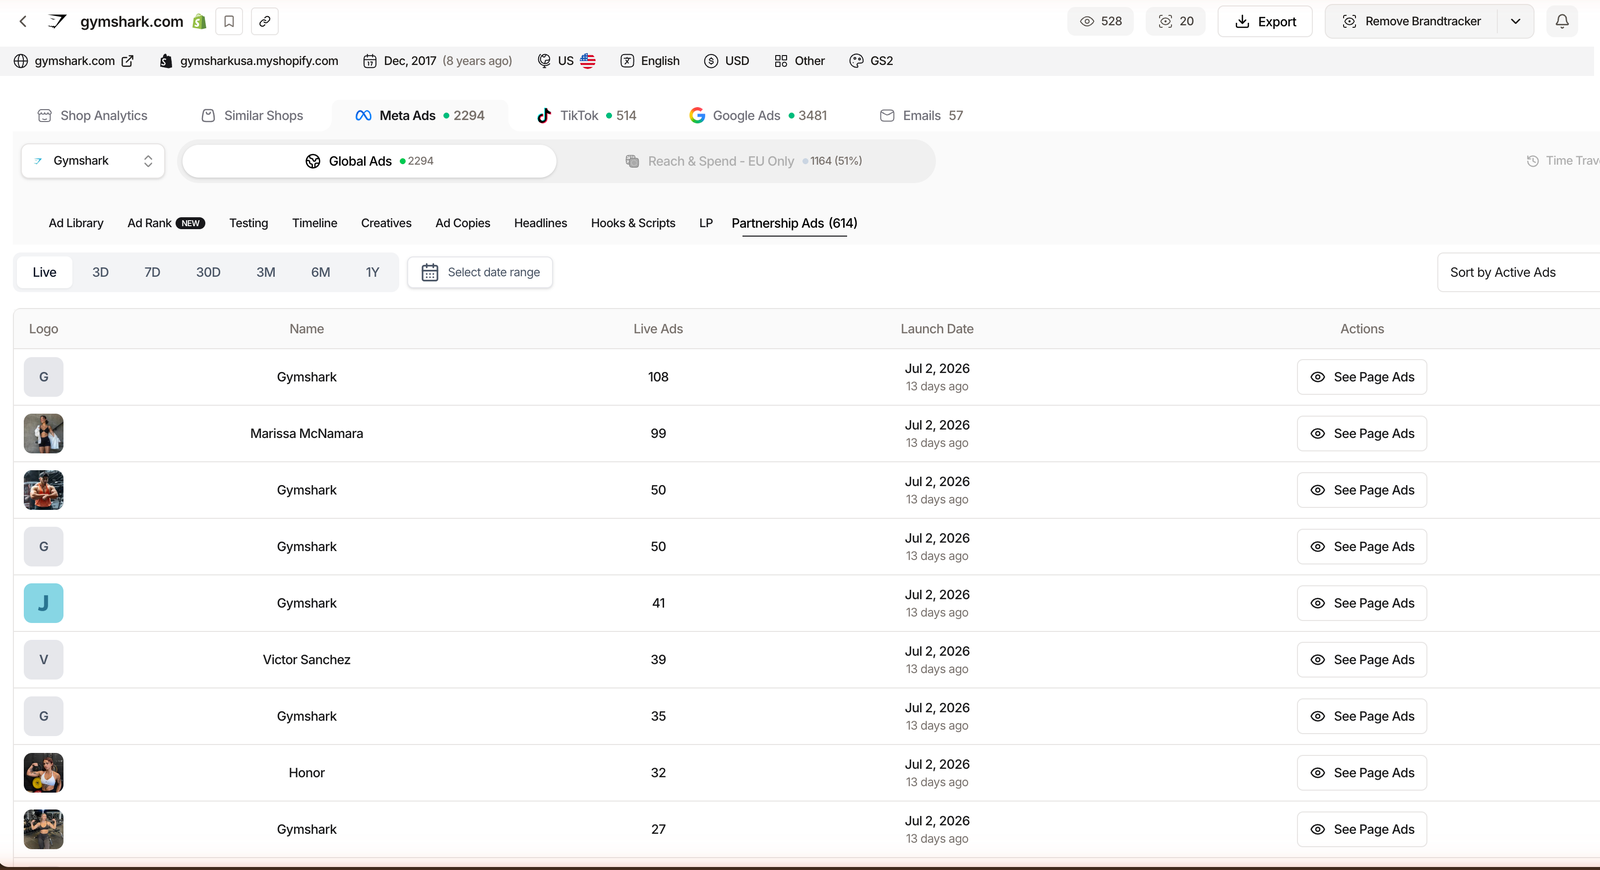
Task: Select the Global Ads segment
Action: pos(369,161)
